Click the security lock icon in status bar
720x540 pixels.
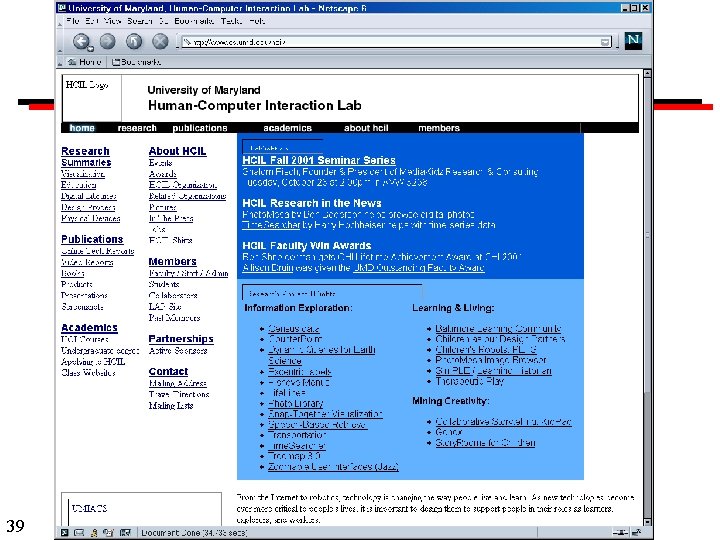pos(636,533)
